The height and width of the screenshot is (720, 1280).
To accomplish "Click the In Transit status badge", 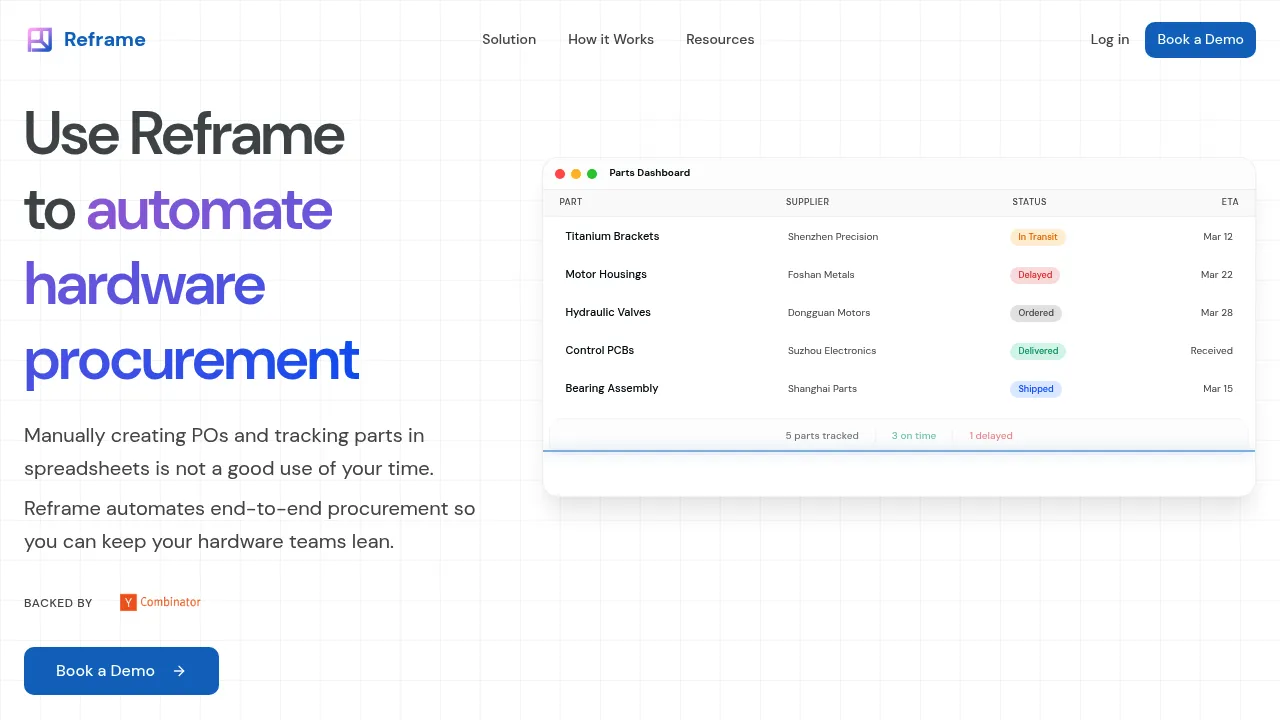I will click(x=1038, y=237).
